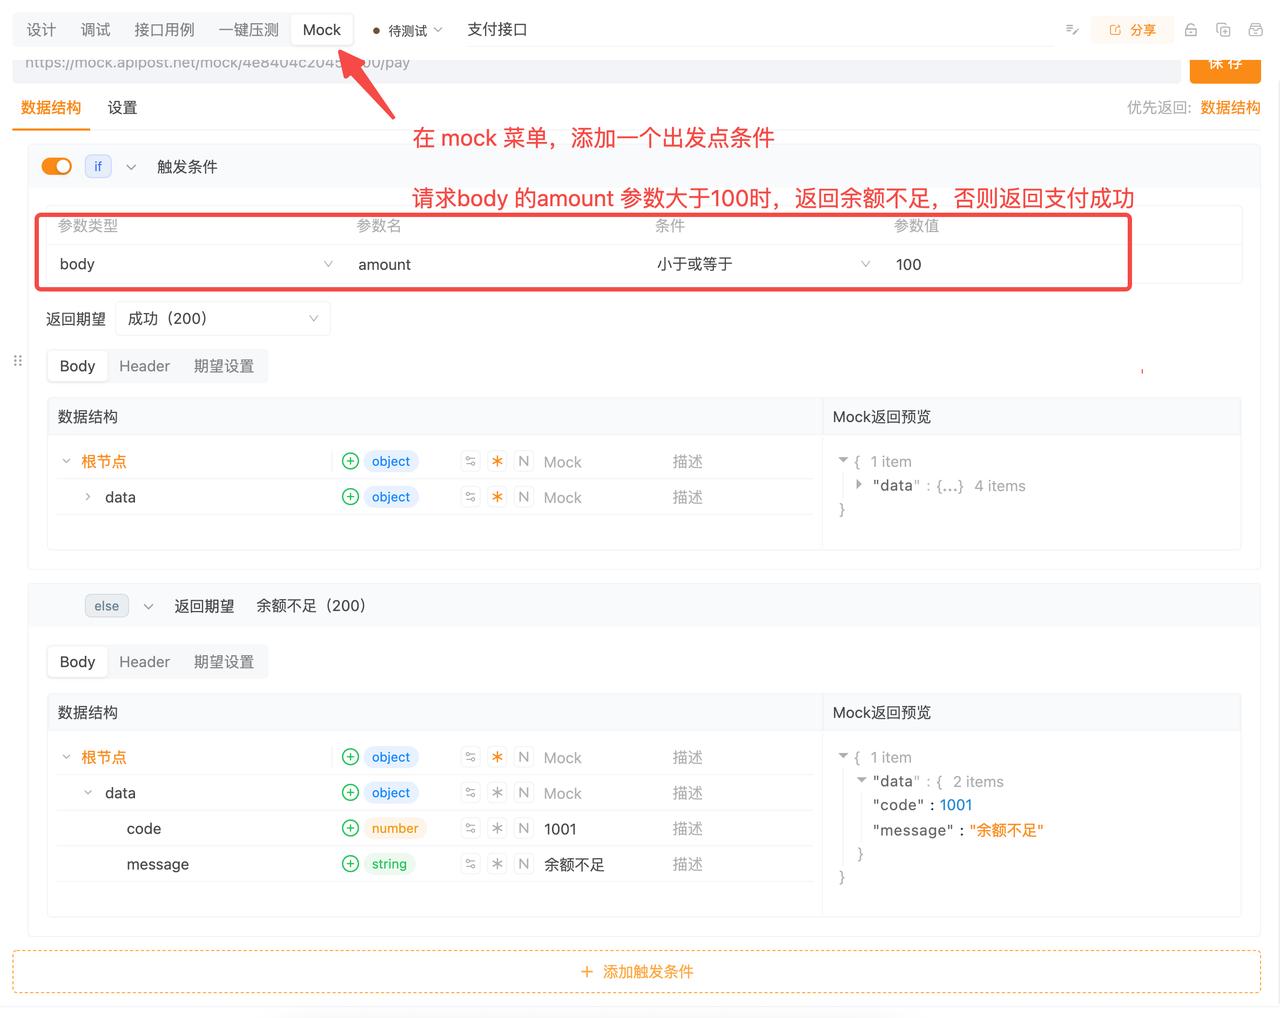Click the edit-list icon left of 分享
The width and height of the screenshot is (1280, 1018).
(x=1072, y=30)
